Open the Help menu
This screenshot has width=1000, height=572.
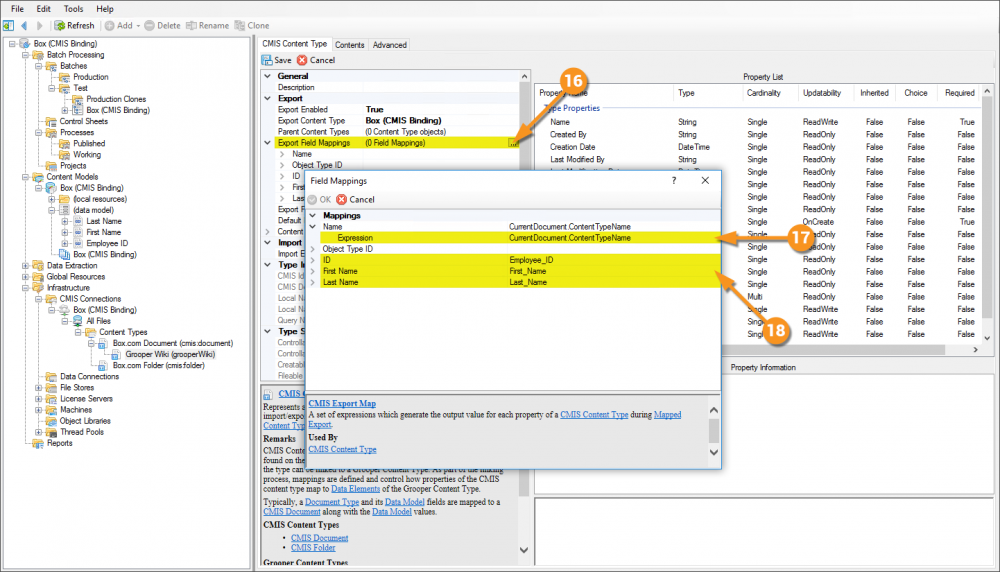tap(105, 9)
